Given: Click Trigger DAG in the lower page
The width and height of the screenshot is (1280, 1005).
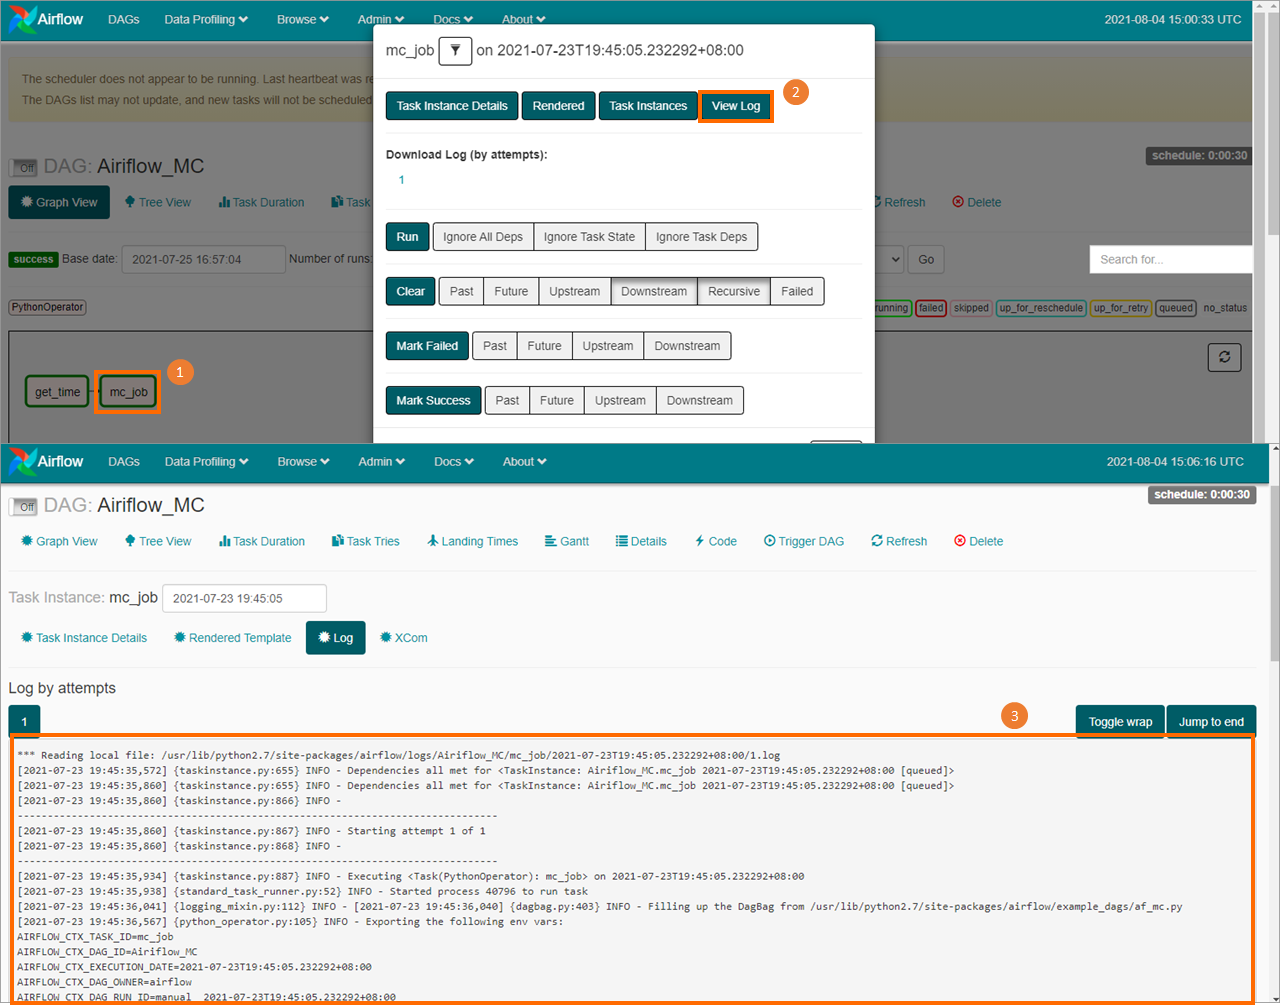Looking at the screenshot, I should 804,541.
